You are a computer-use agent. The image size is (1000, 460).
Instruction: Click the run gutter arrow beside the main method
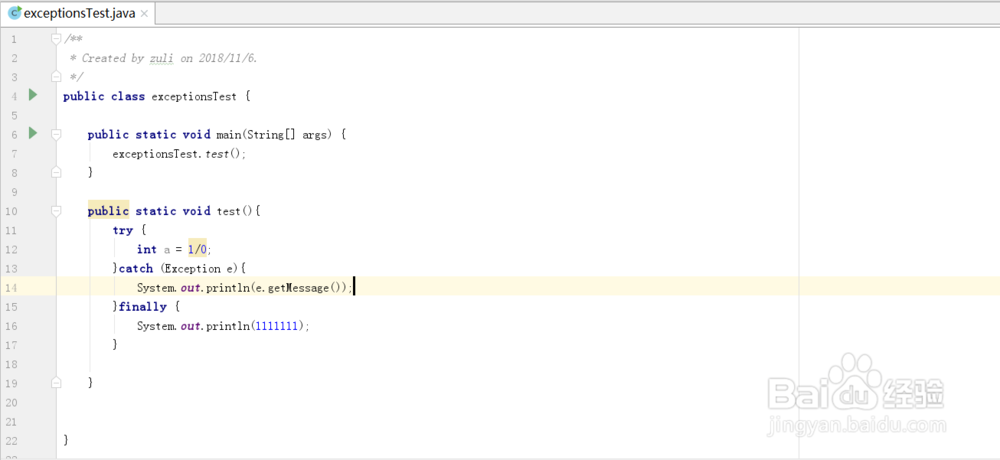coord(32,133)
